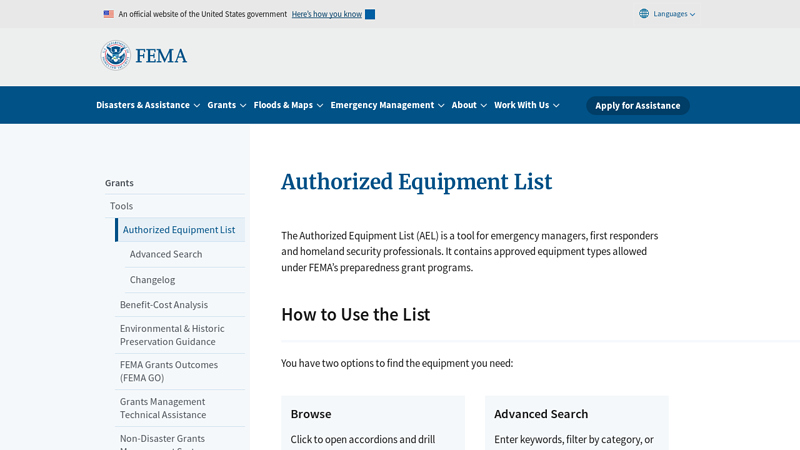Open Grants in the sidebar
This screenshot has width=800, height=450.
119,183
